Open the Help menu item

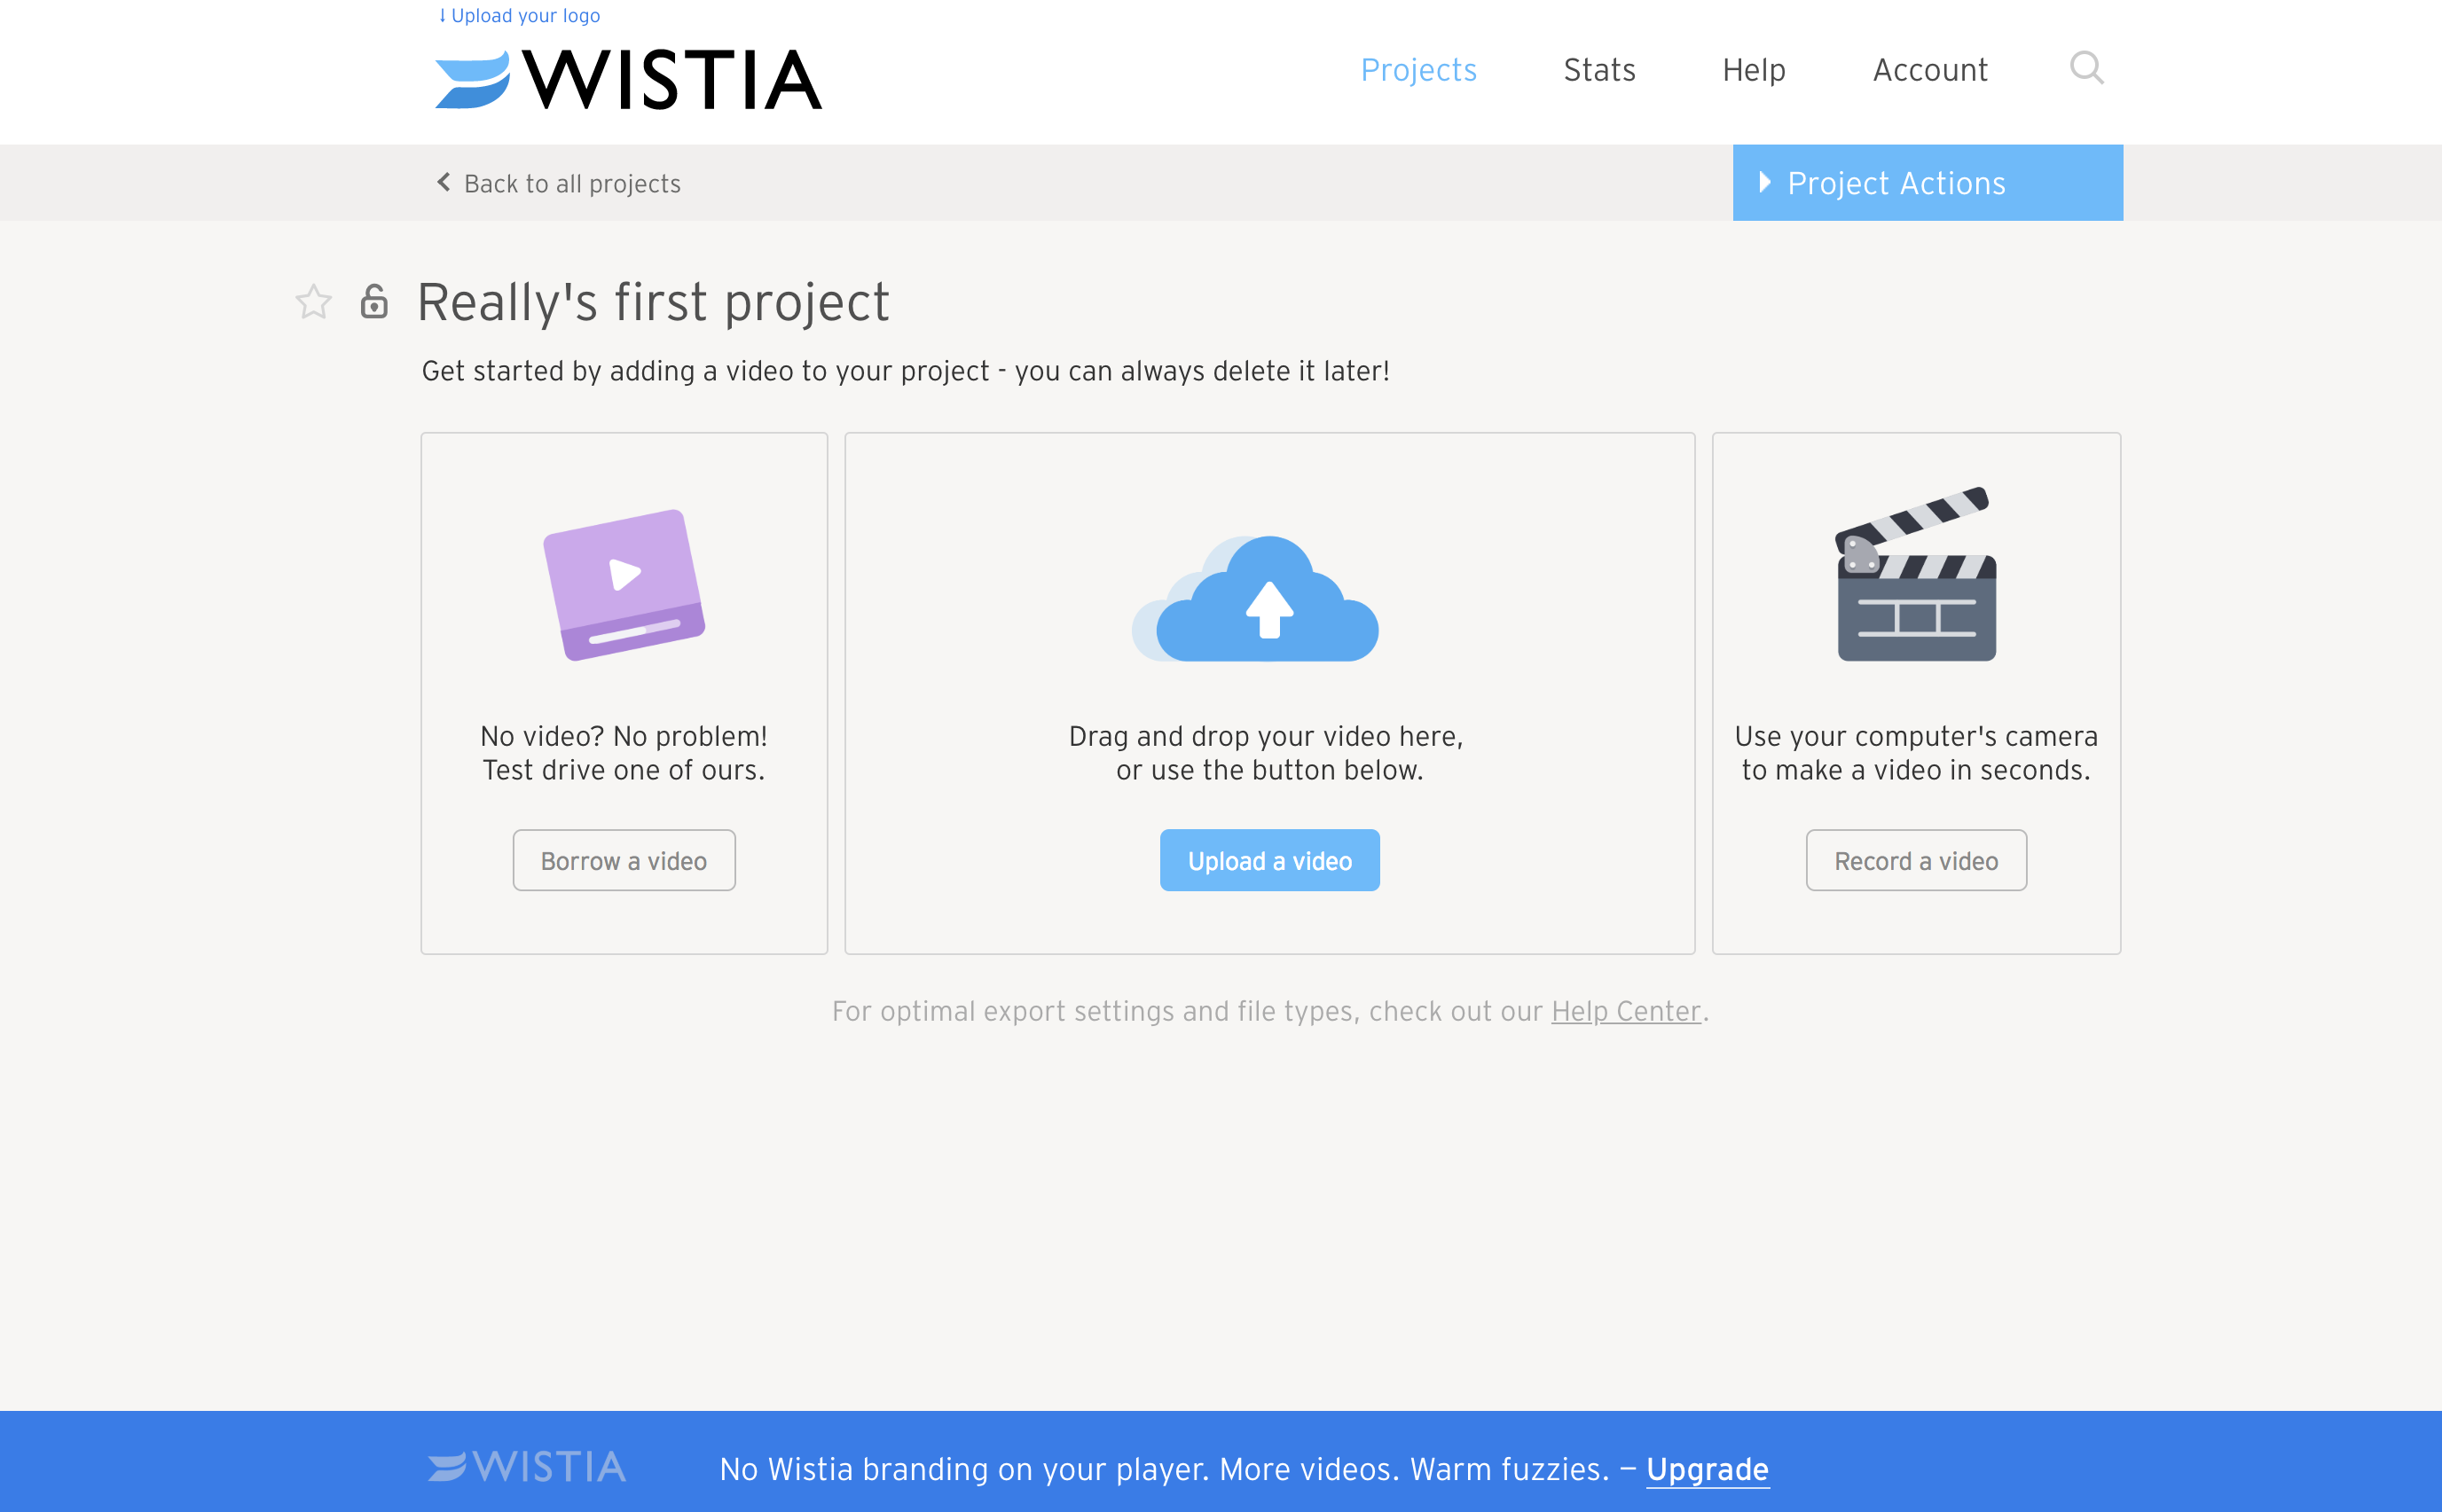click(x=1753, y=70)
